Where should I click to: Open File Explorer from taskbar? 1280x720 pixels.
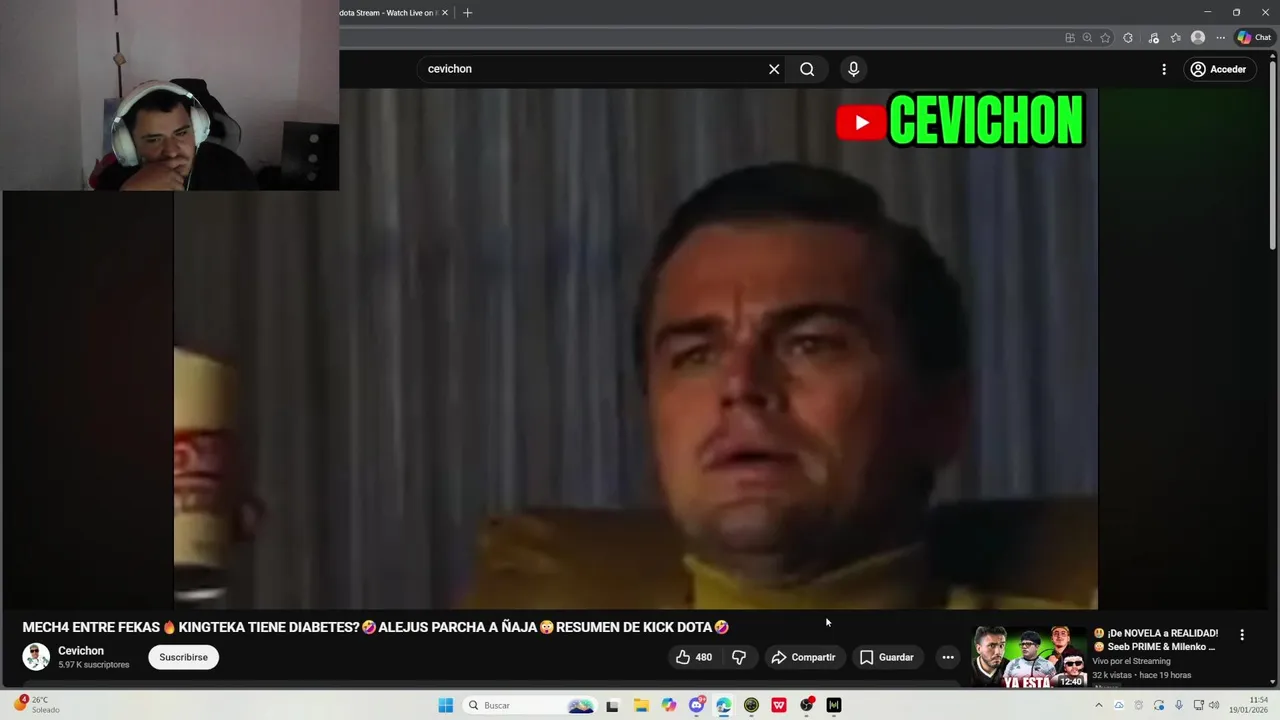[641, 705]
